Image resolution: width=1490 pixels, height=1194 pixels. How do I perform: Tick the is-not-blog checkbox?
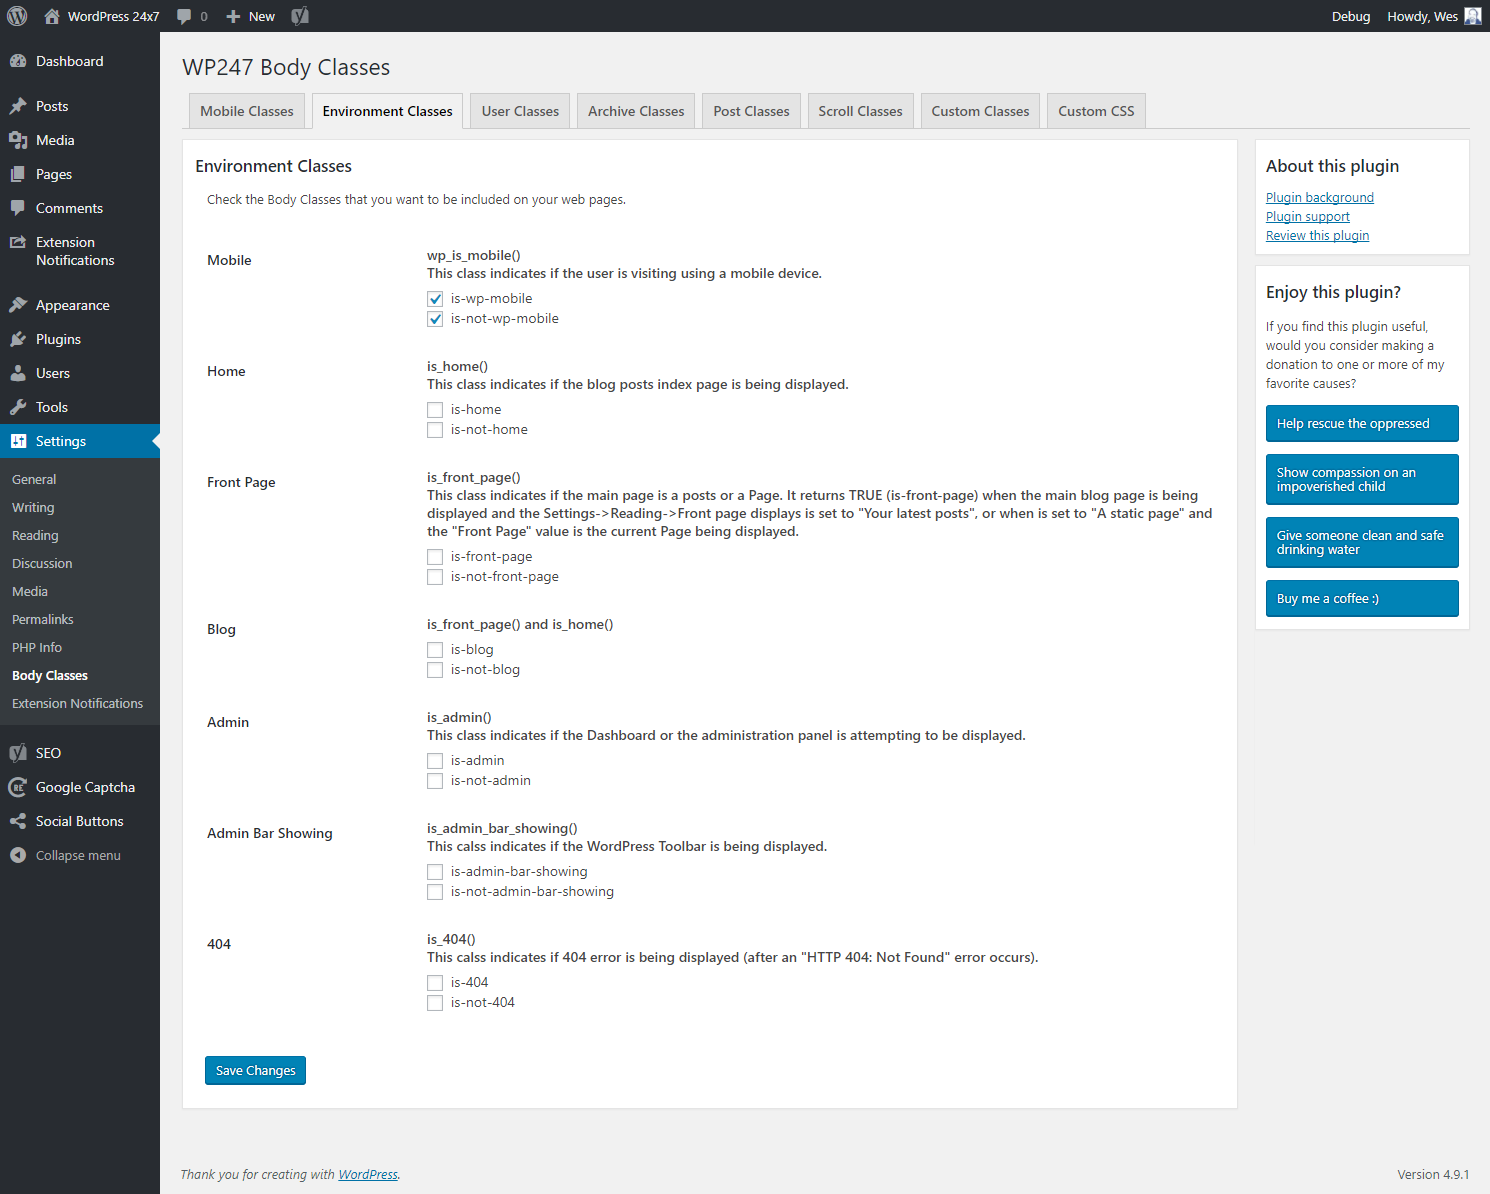435,670
